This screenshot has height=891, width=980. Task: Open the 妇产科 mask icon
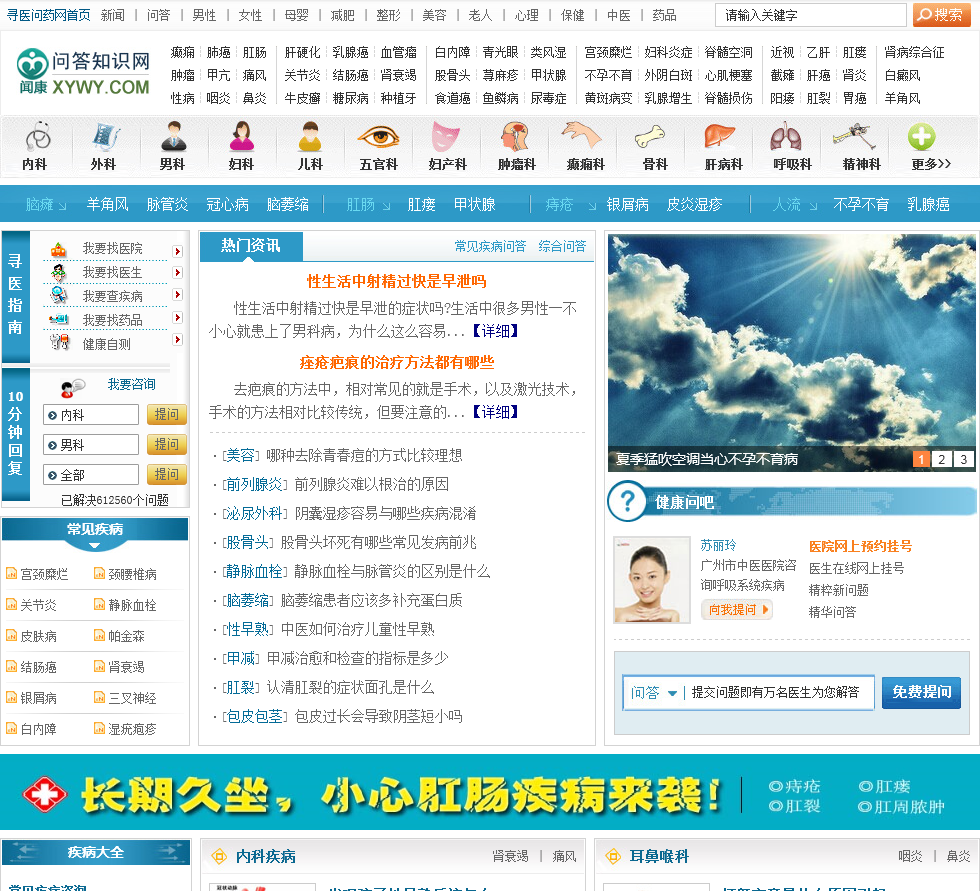[x=446, y=137]
